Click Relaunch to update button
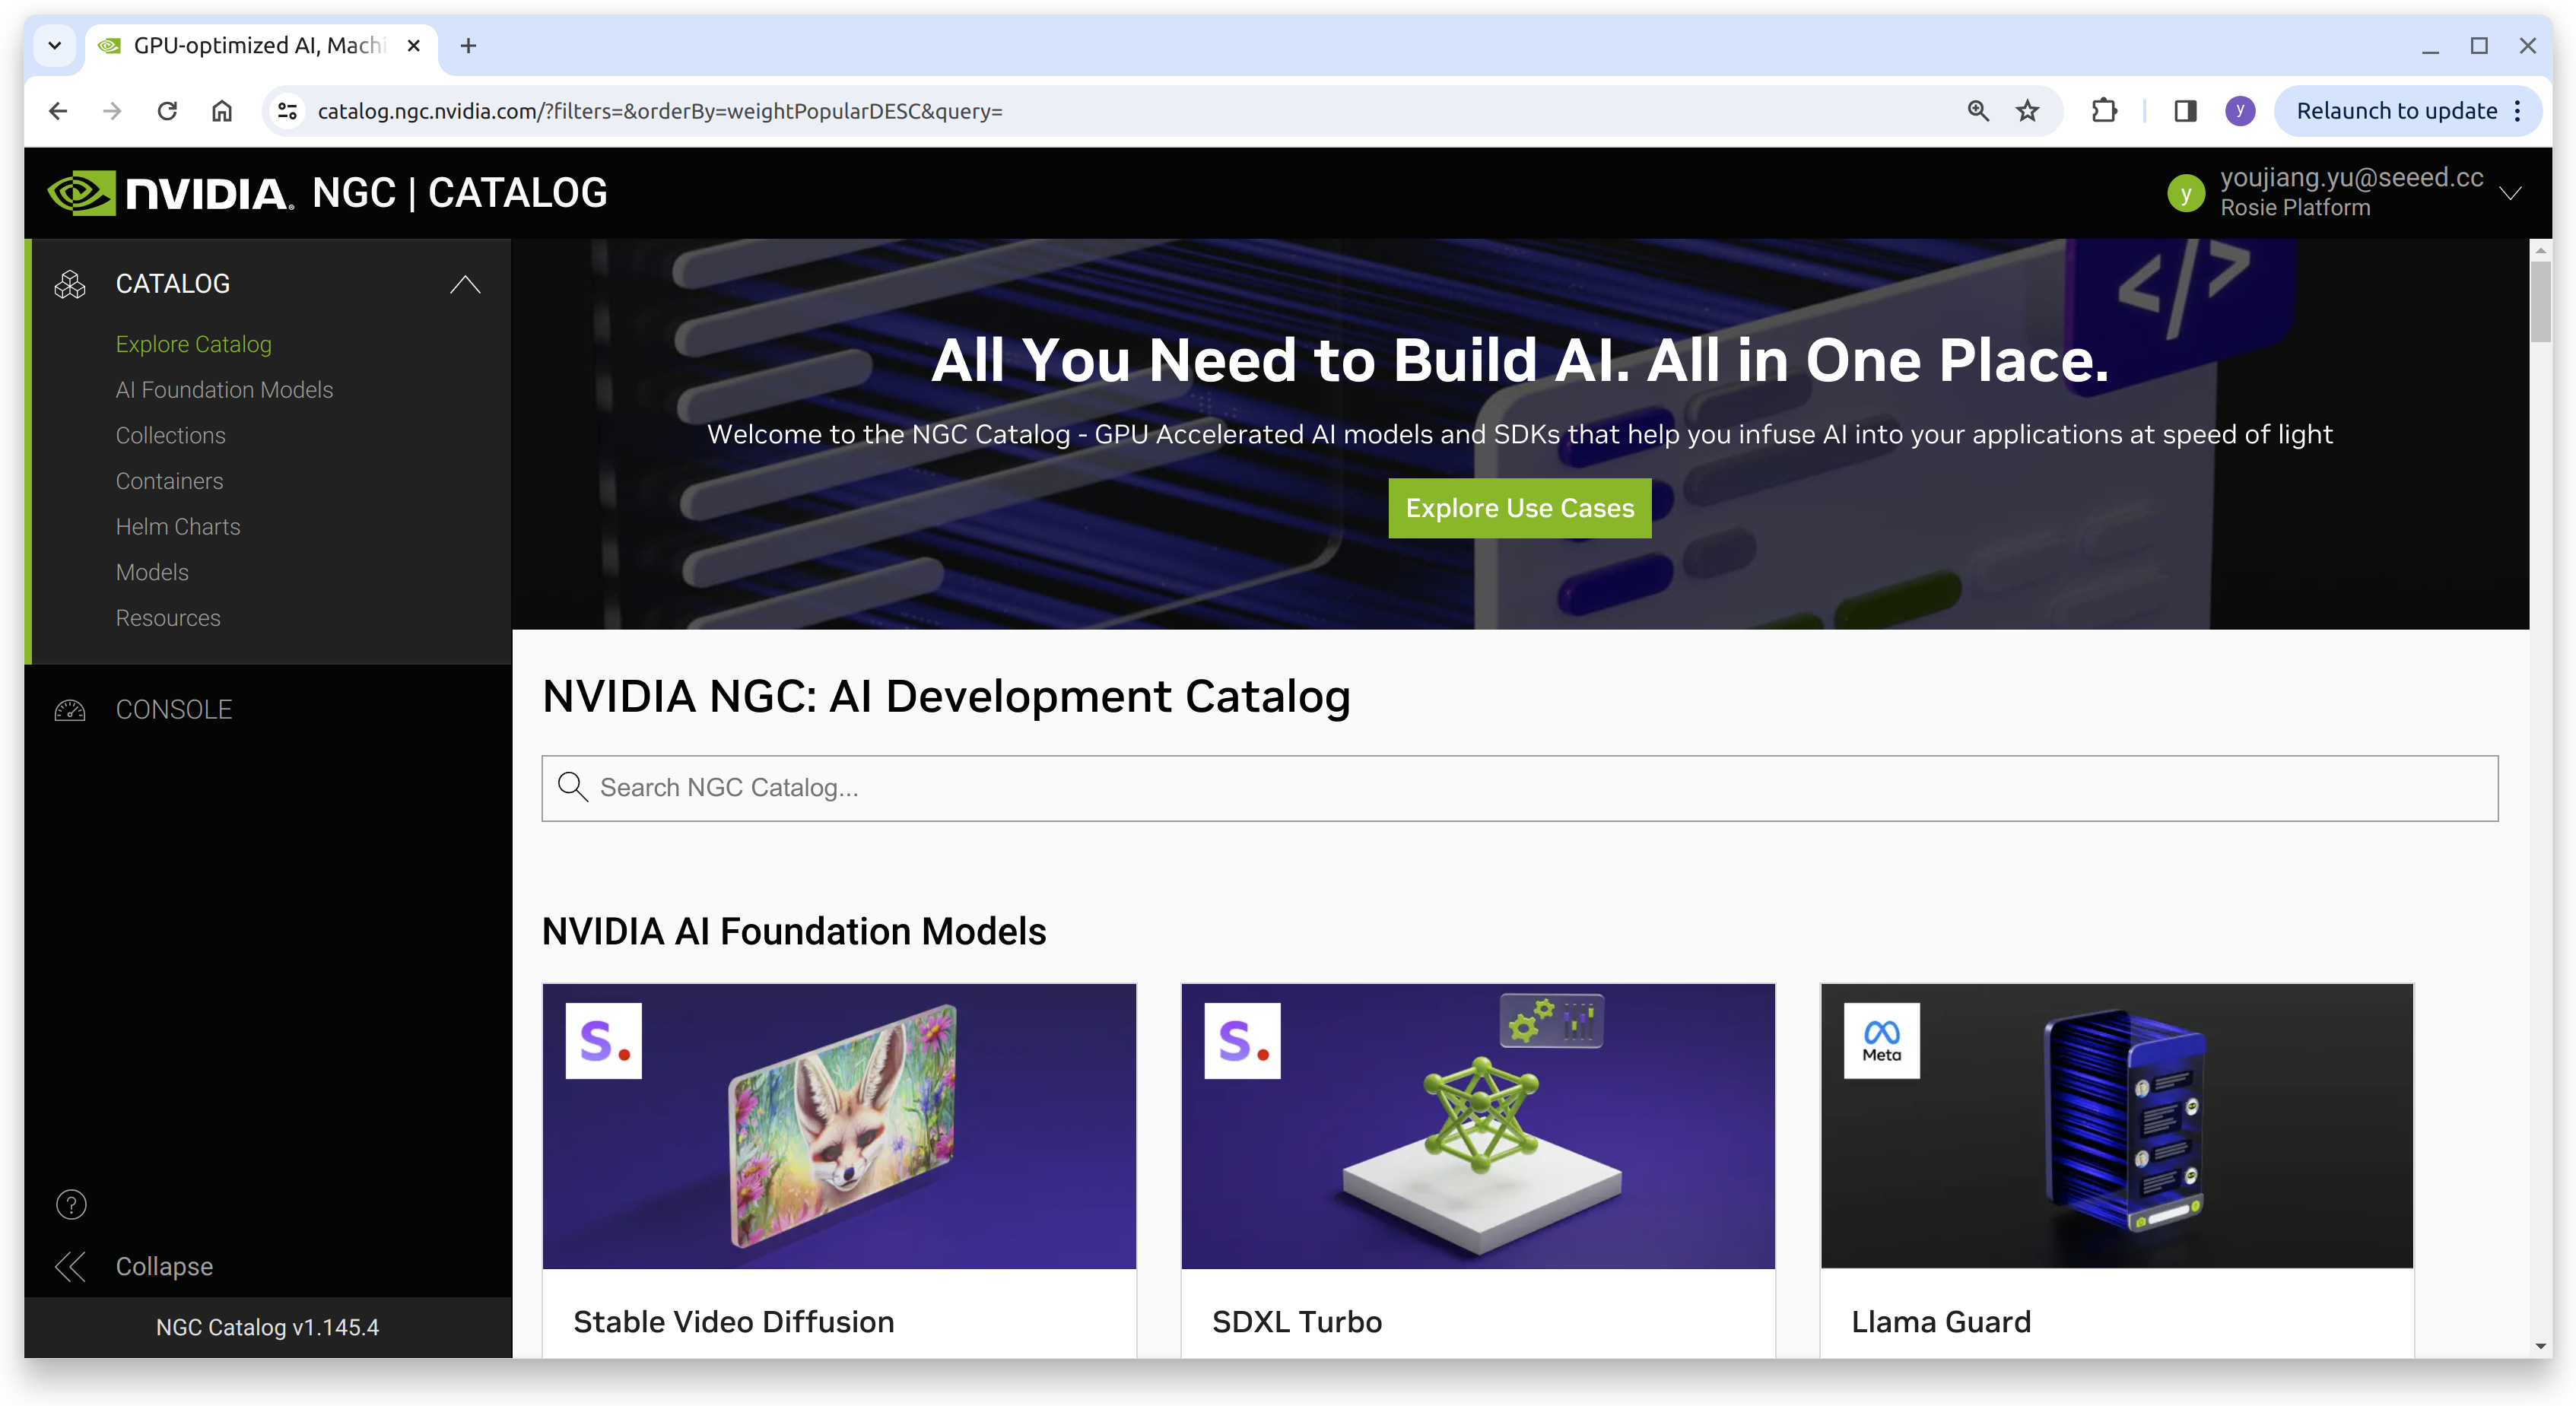2576x1406 pixels. pos(2396,111)
